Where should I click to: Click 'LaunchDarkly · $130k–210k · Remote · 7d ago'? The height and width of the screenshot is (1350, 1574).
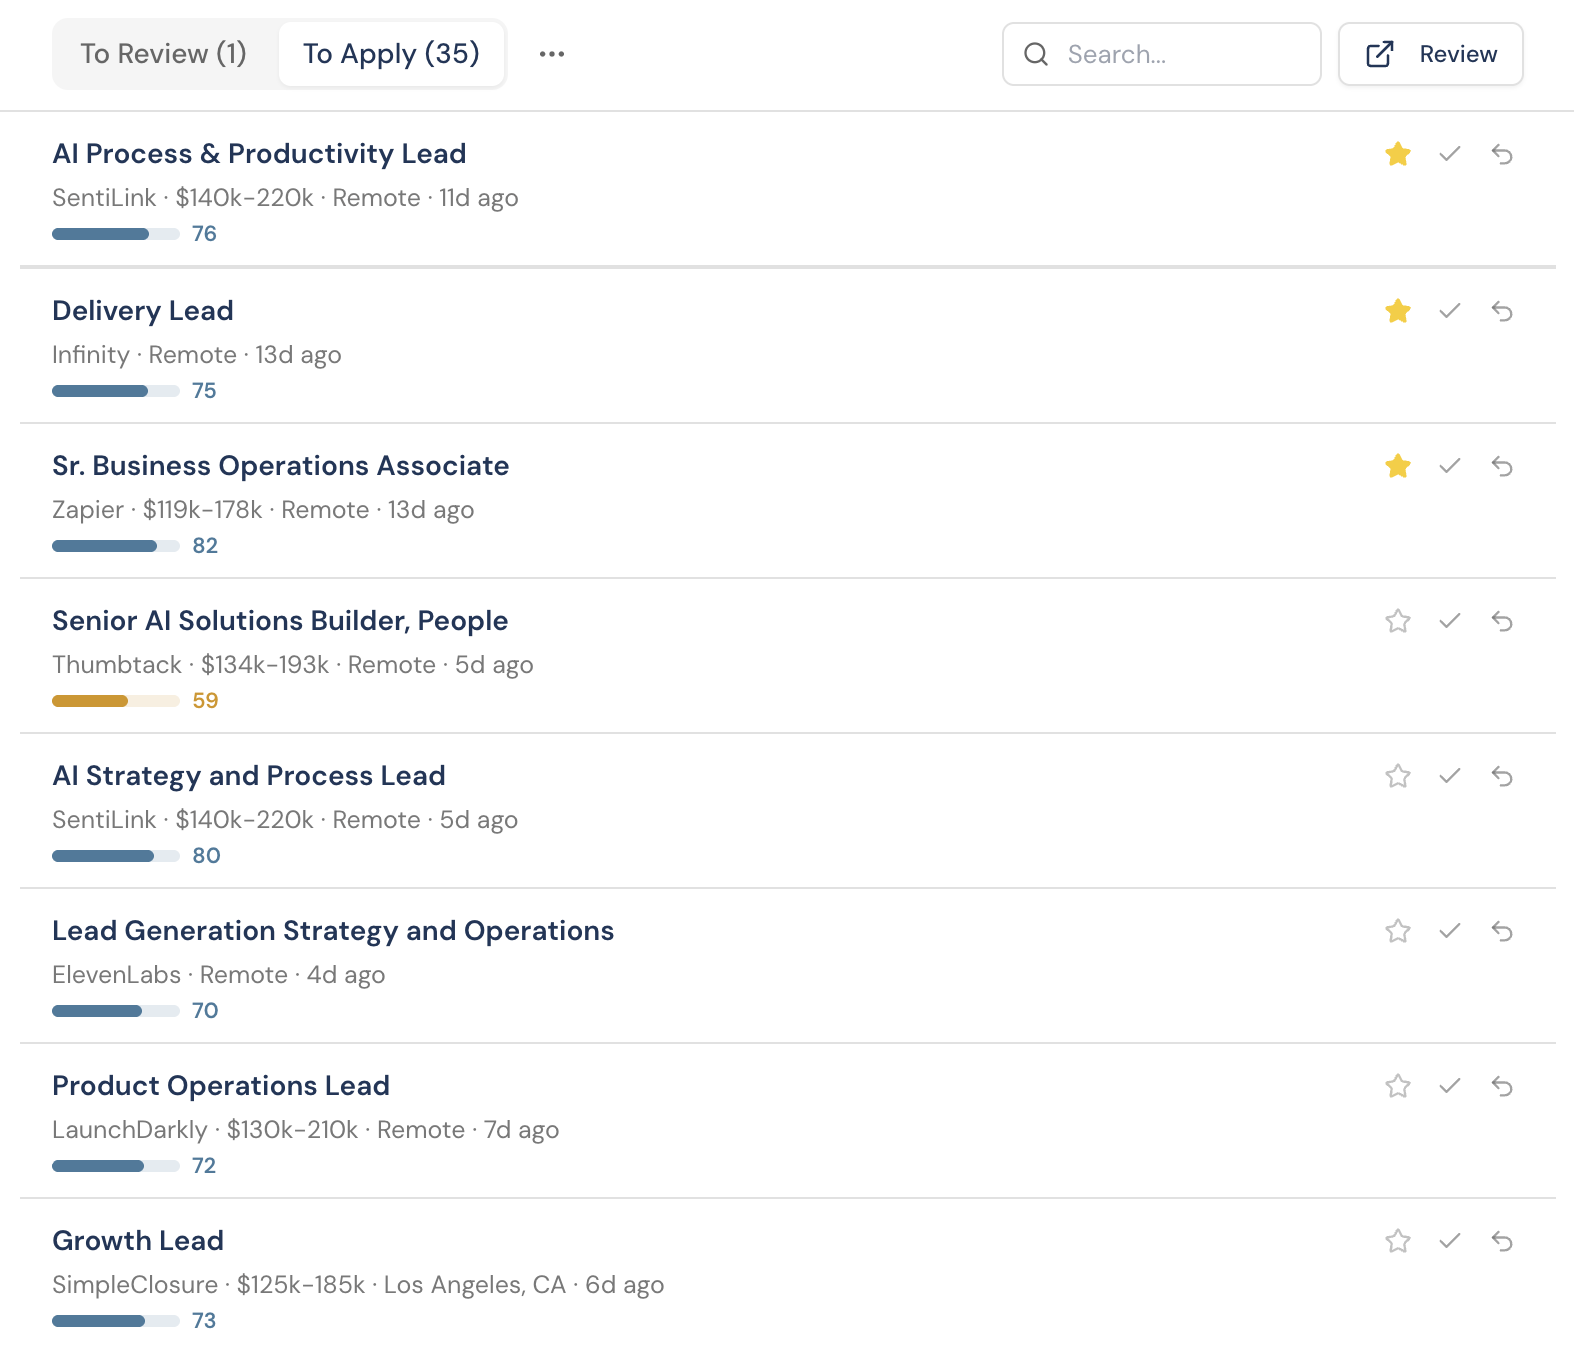306,1130
